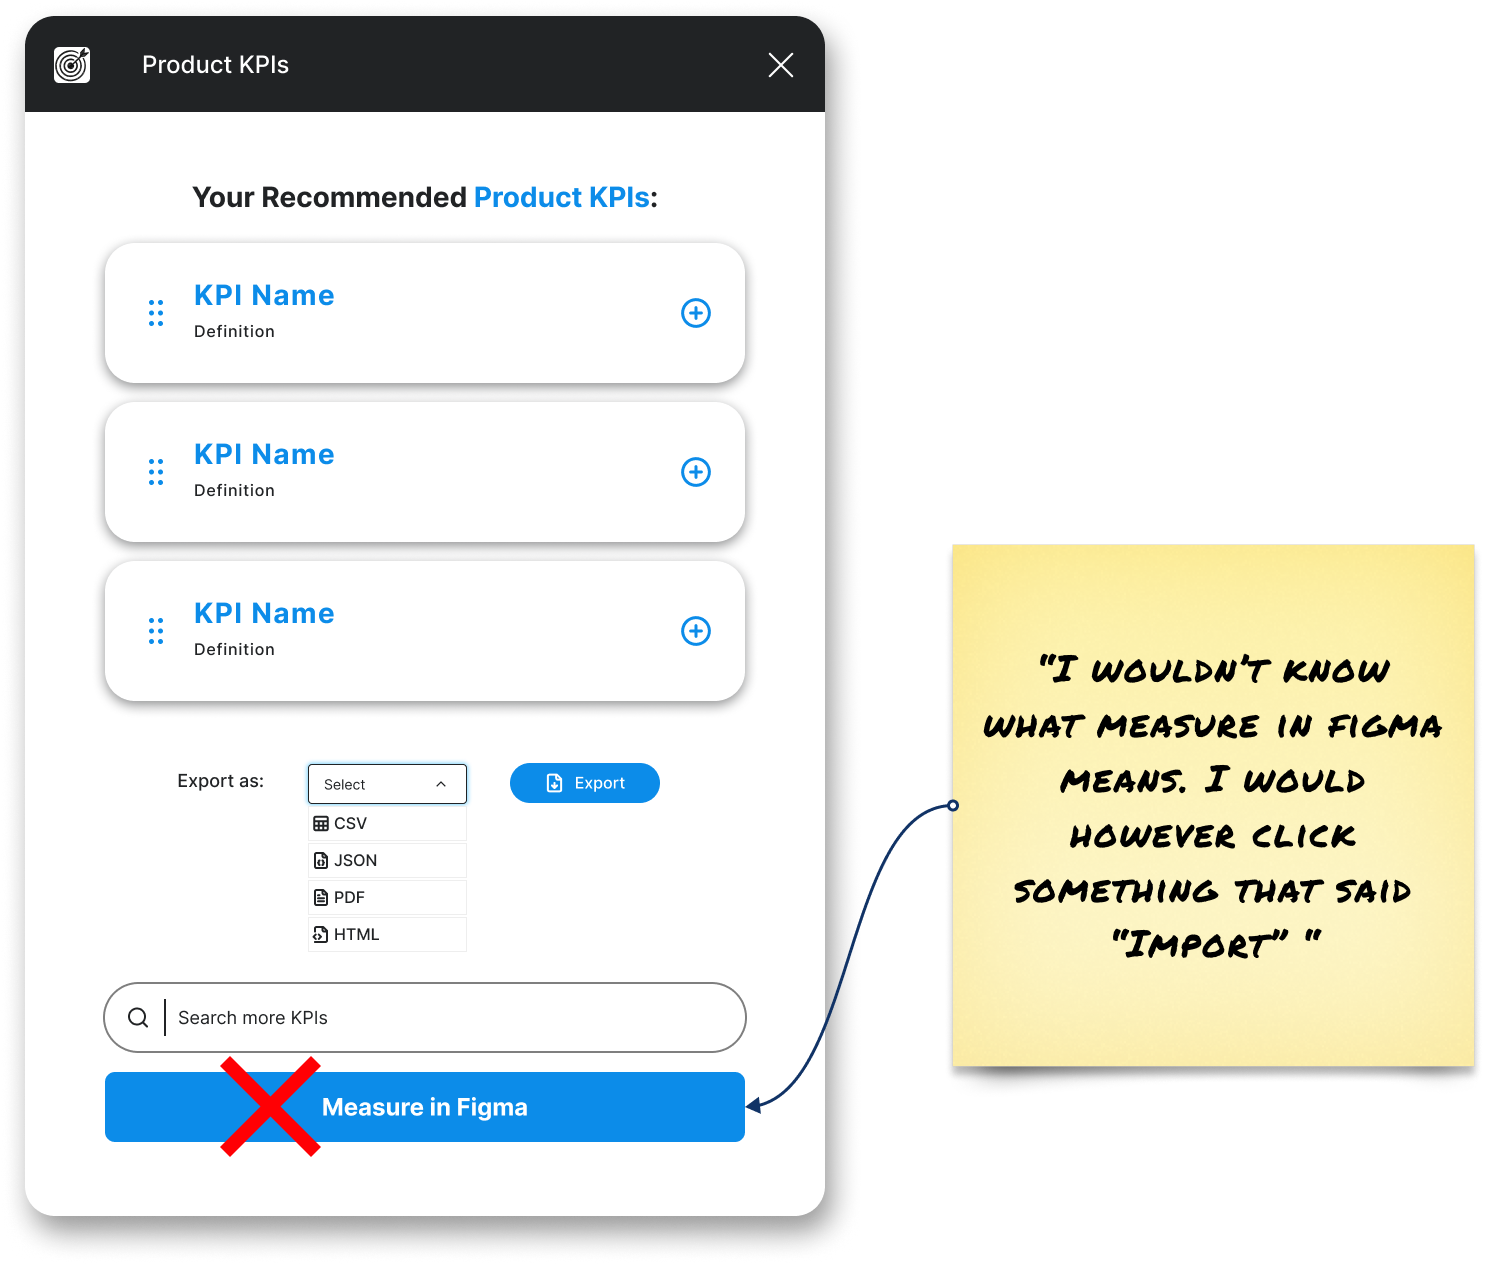Viewport: 1485px width, 1264px height.
Task: Click the file download icon in the Export button
Action: [554, 783]
